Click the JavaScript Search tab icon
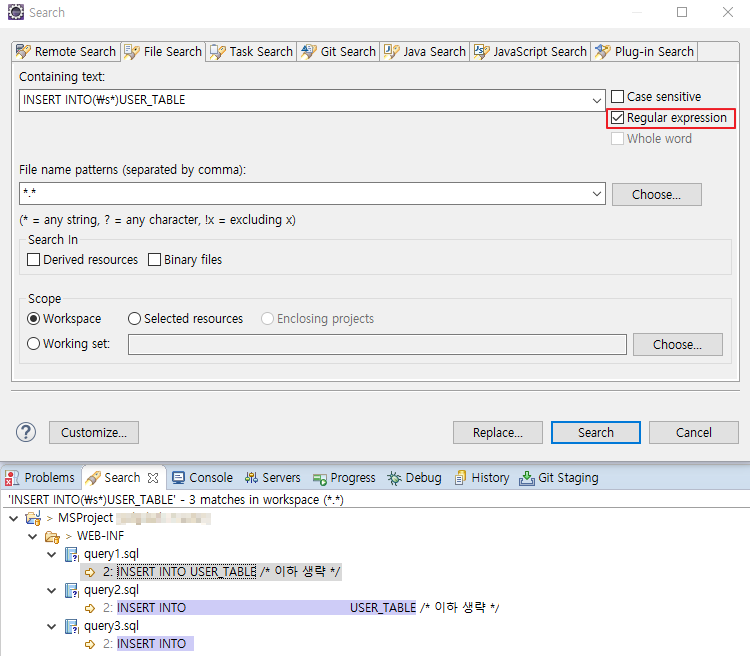Image resolution: width=750 pixels, height=656 pixels. [481, 51]
